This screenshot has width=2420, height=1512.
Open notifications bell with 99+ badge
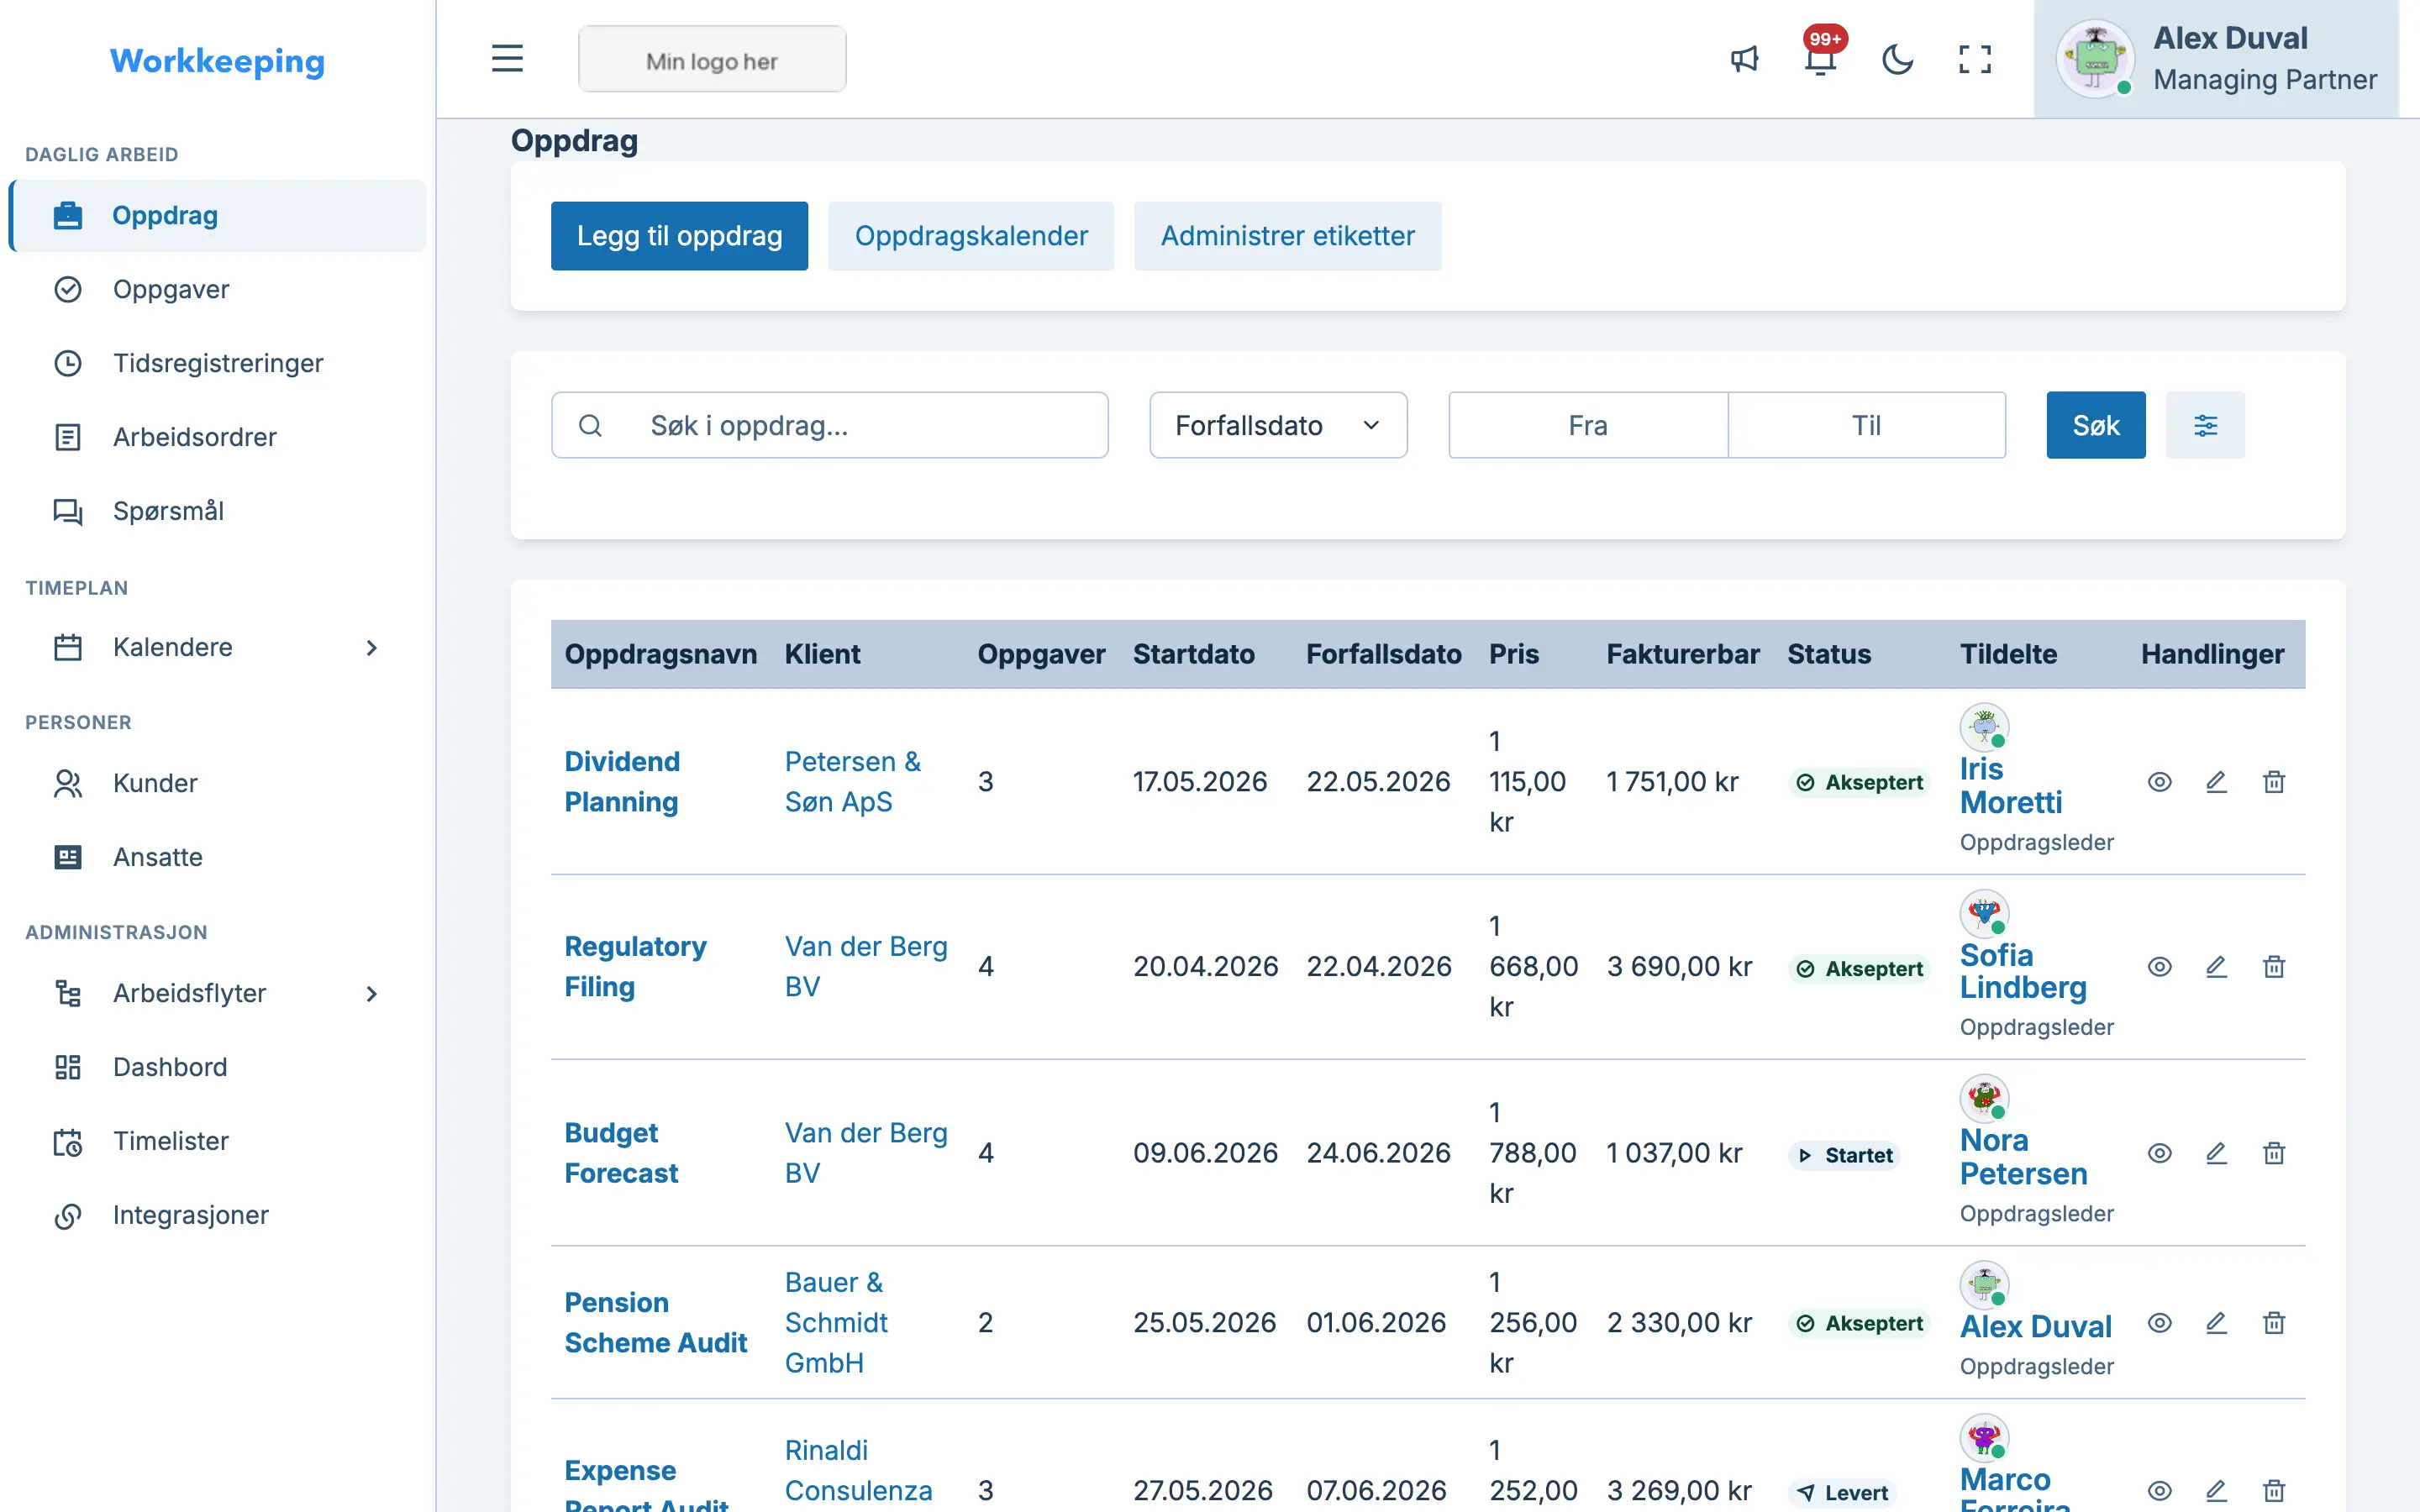point(1821,59)
